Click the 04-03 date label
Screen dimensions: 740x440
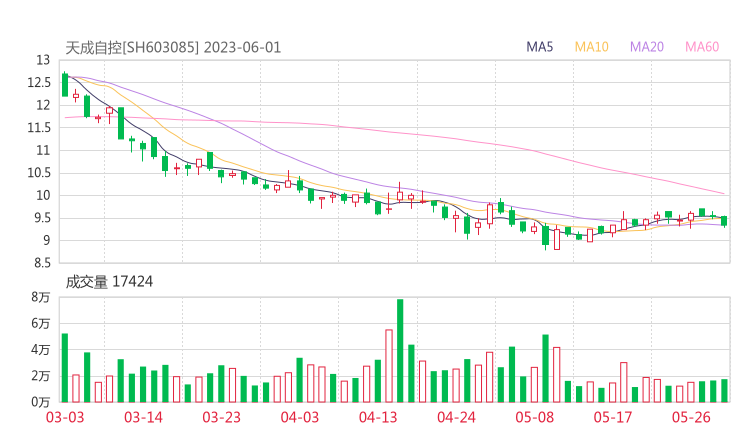click(x=300, y=417)
